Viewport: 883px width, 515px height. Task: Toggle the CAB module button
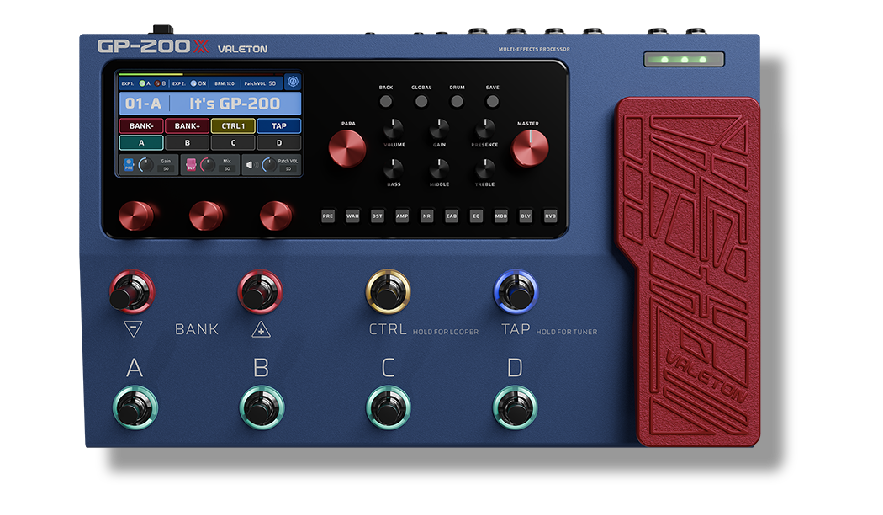click(452, 216)
